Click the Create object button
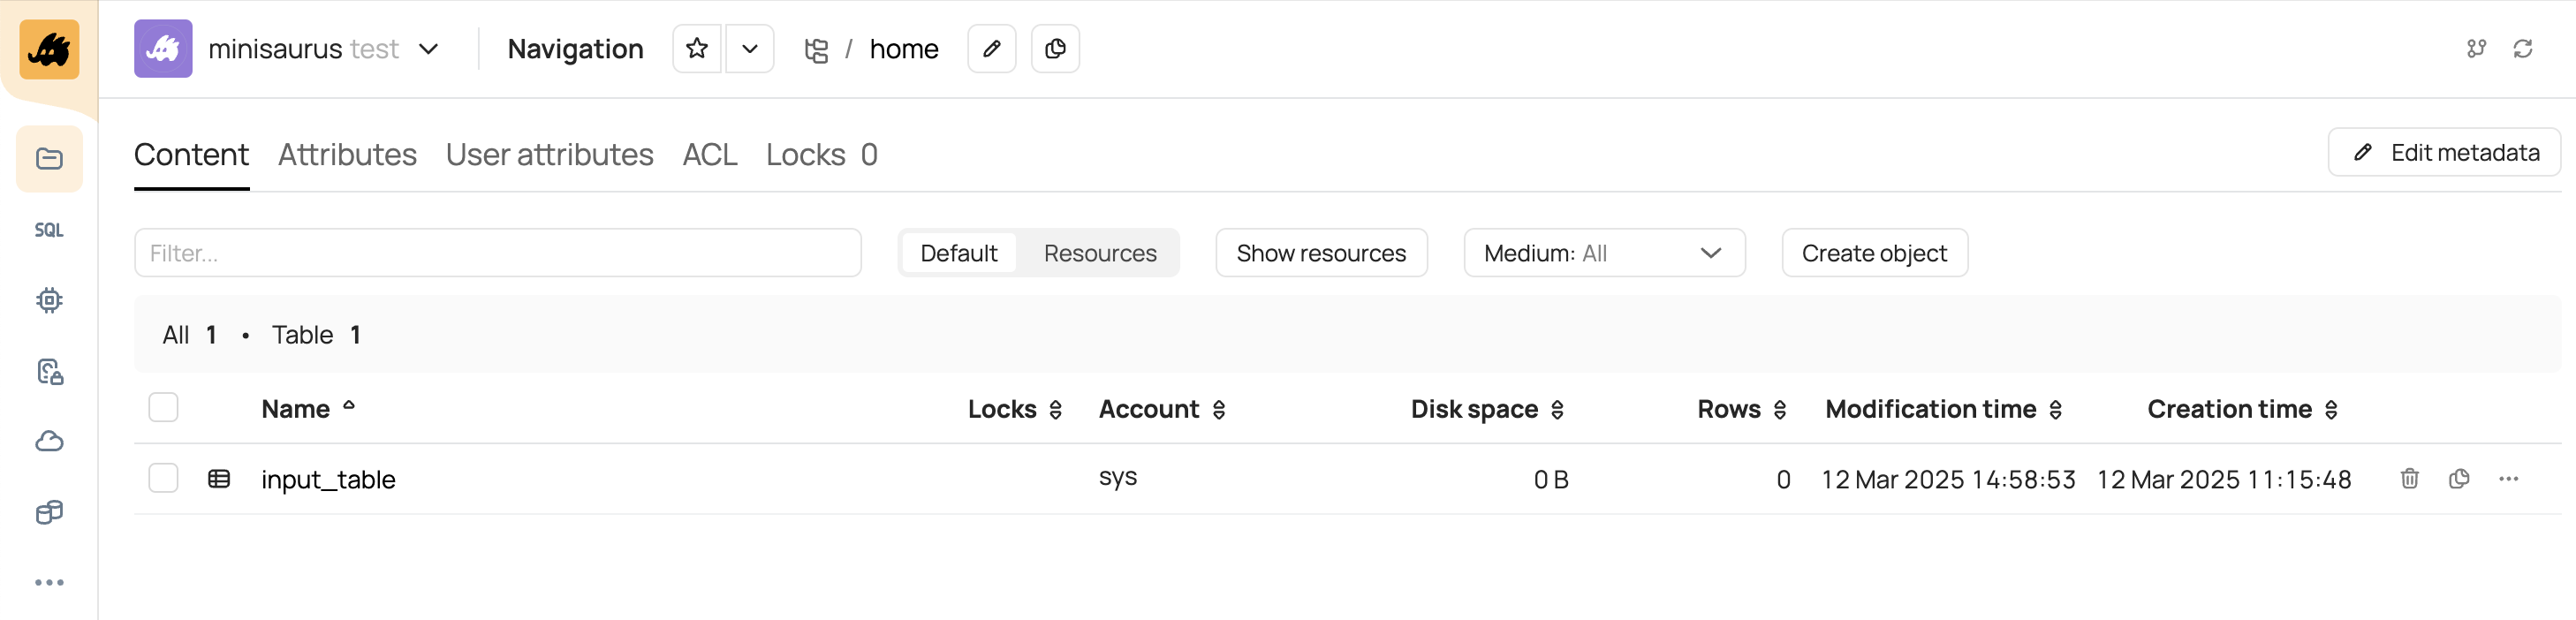This screenshot has width=2576, height=620. 1873,253
